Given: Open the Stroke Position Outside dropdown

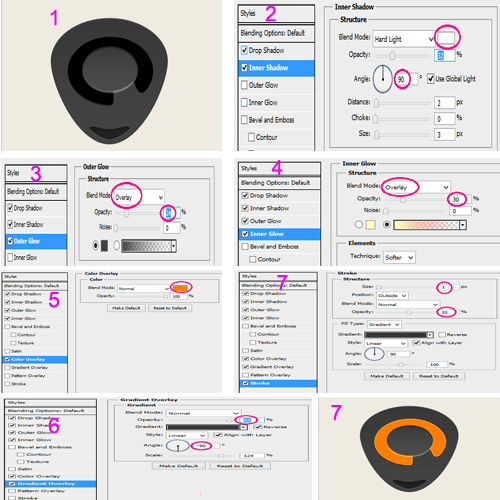Looking at the screenshot, I should tap(392, 296).
